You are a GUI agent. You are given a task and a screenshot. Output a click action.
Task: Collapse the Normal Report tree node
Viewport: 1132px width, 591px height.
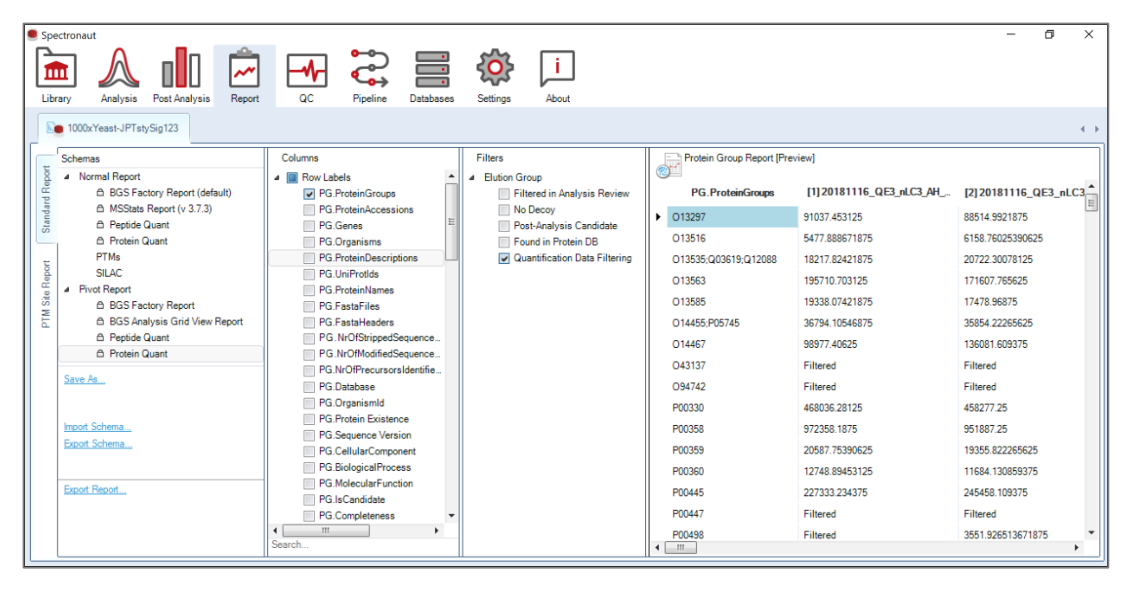coord(67,177)
